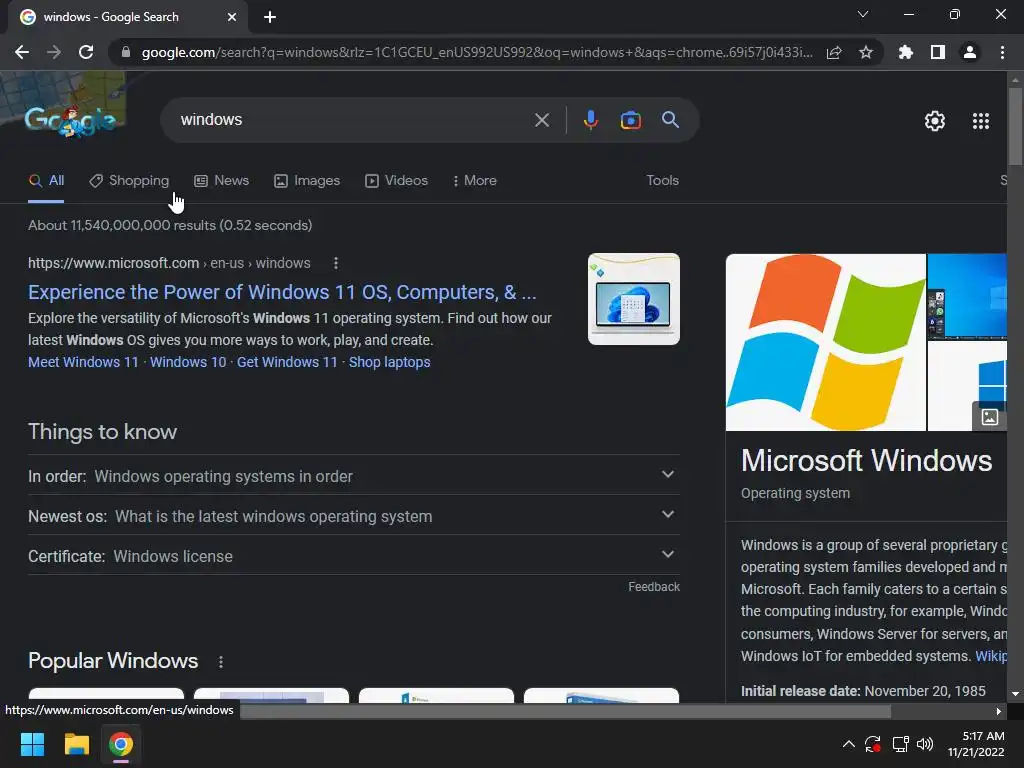1024x768 pixels.
Task: Open Get Windows 11 sitelink
Action: [x=287, y=362]
